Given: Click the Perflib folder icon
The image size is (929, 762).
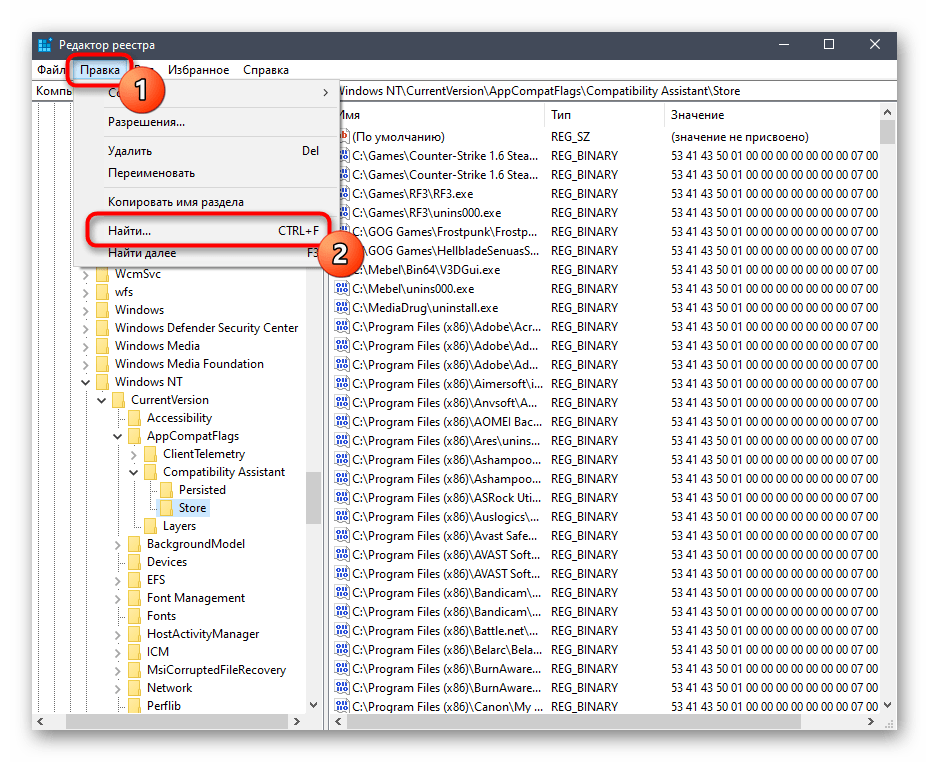Looking at the screenshot, I should coord(135,706).
